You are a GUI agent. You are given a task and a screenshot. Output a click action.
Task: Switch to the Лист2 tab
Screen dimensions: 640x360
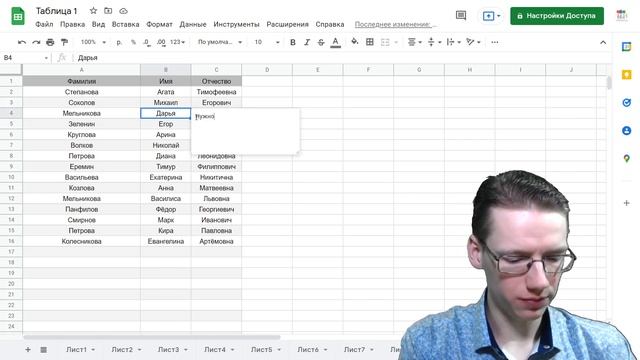pyautogui.click(x=122, y=349)
